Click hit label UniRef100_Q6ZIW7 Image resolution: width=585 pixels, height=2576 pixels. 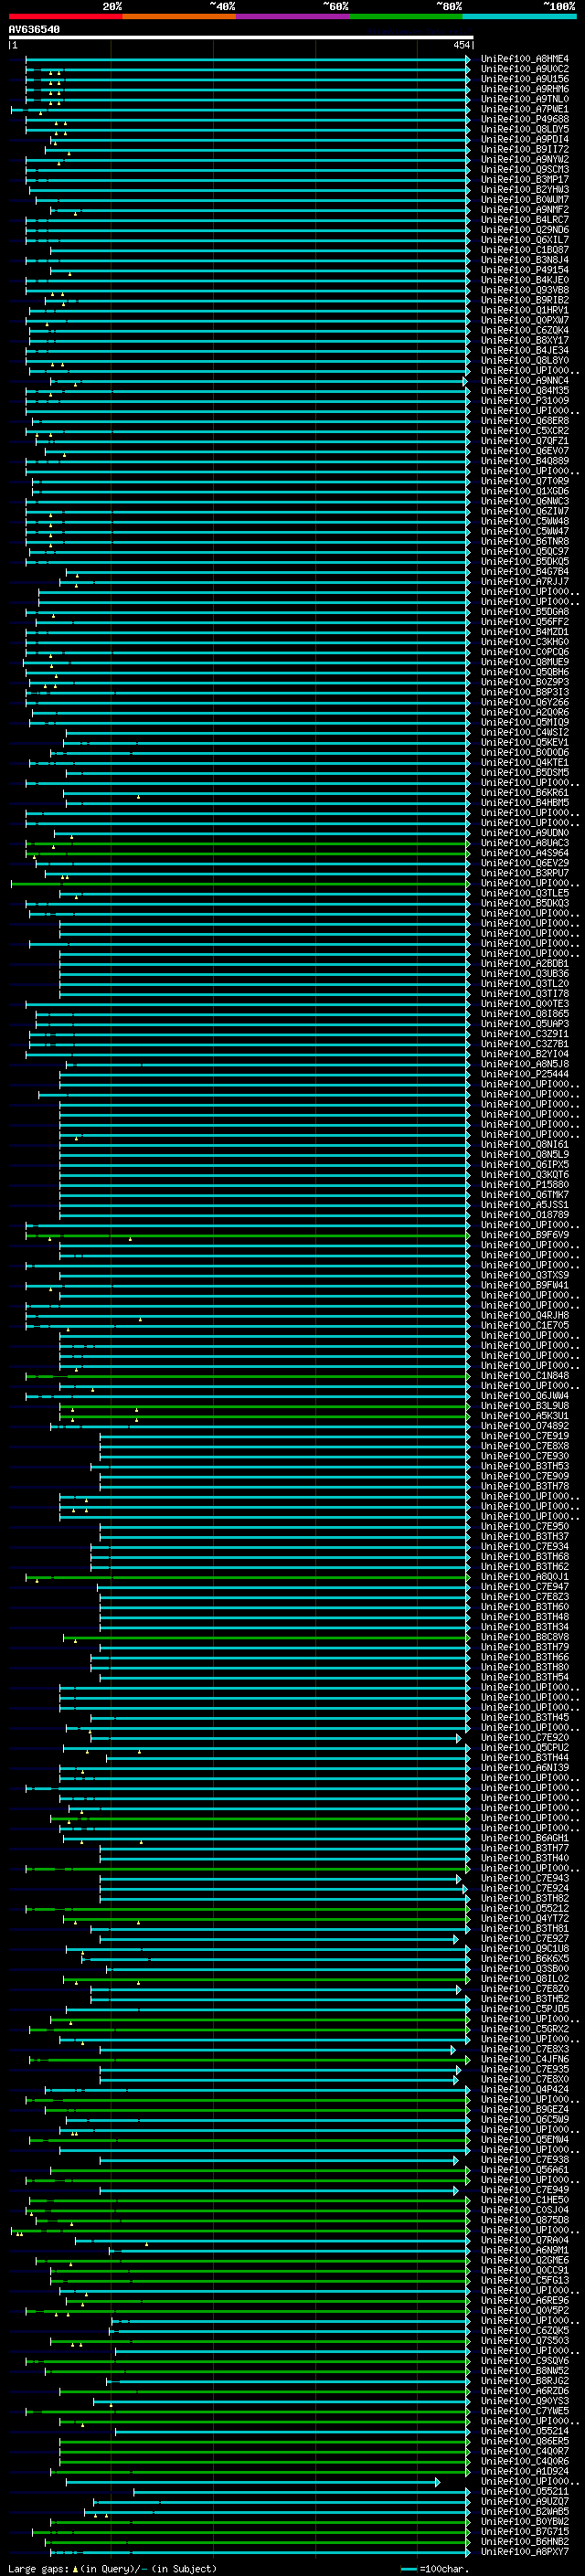click(525, 511)
